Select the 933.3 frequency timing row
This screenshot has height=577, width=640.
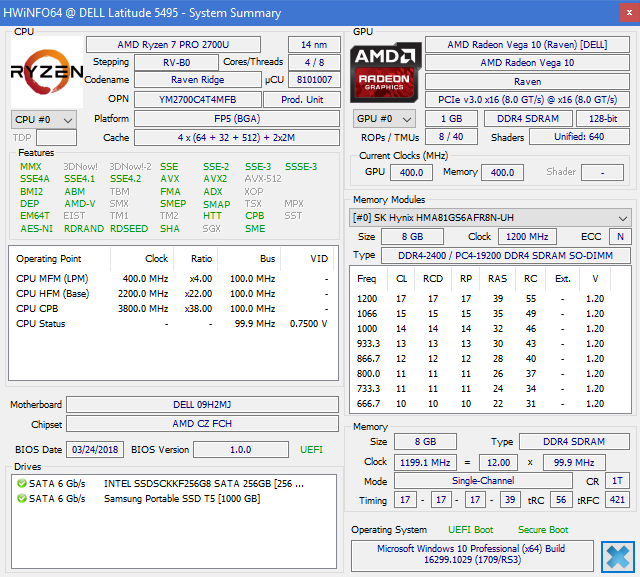[490, 344]
